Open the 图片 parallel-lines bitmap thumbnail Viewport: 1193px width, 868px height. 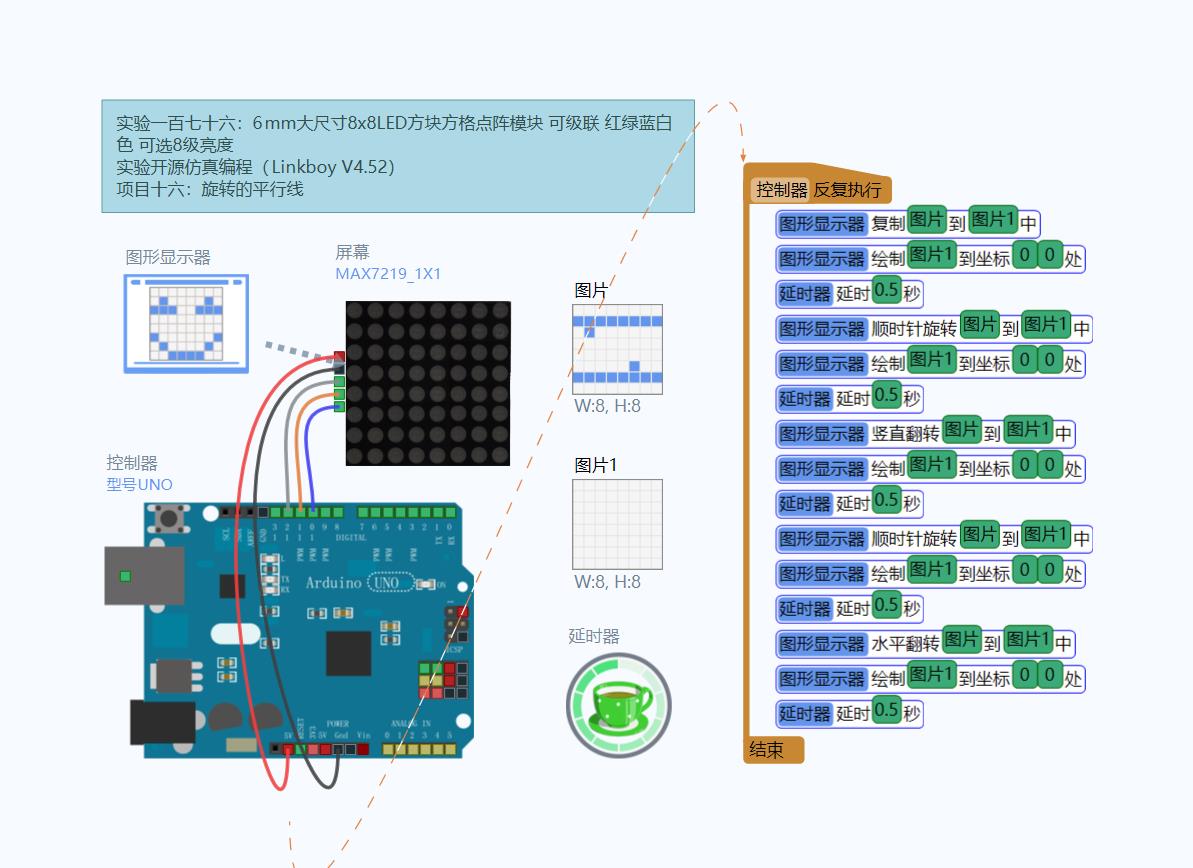pos(617,349)
